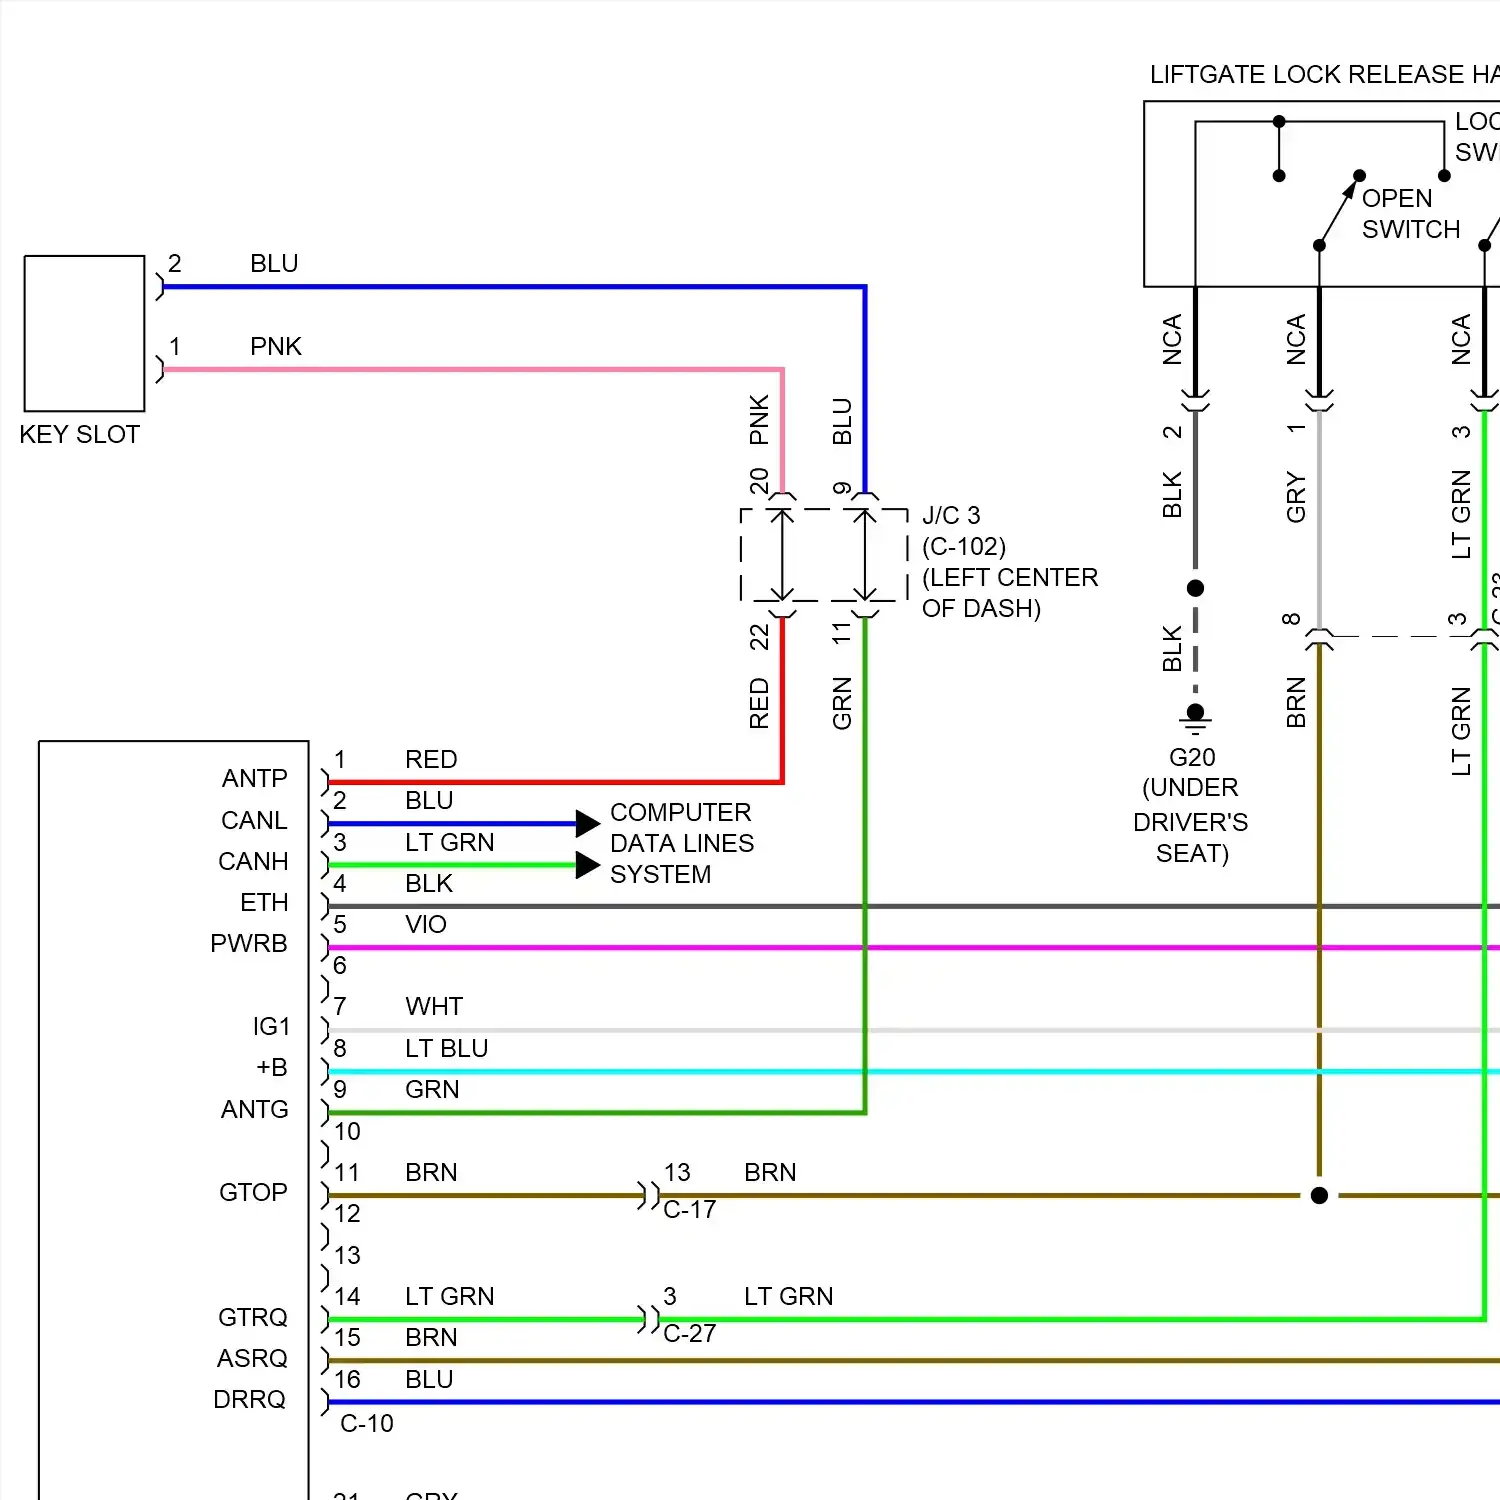Select the (C-102) connector text

pos(964,546)
